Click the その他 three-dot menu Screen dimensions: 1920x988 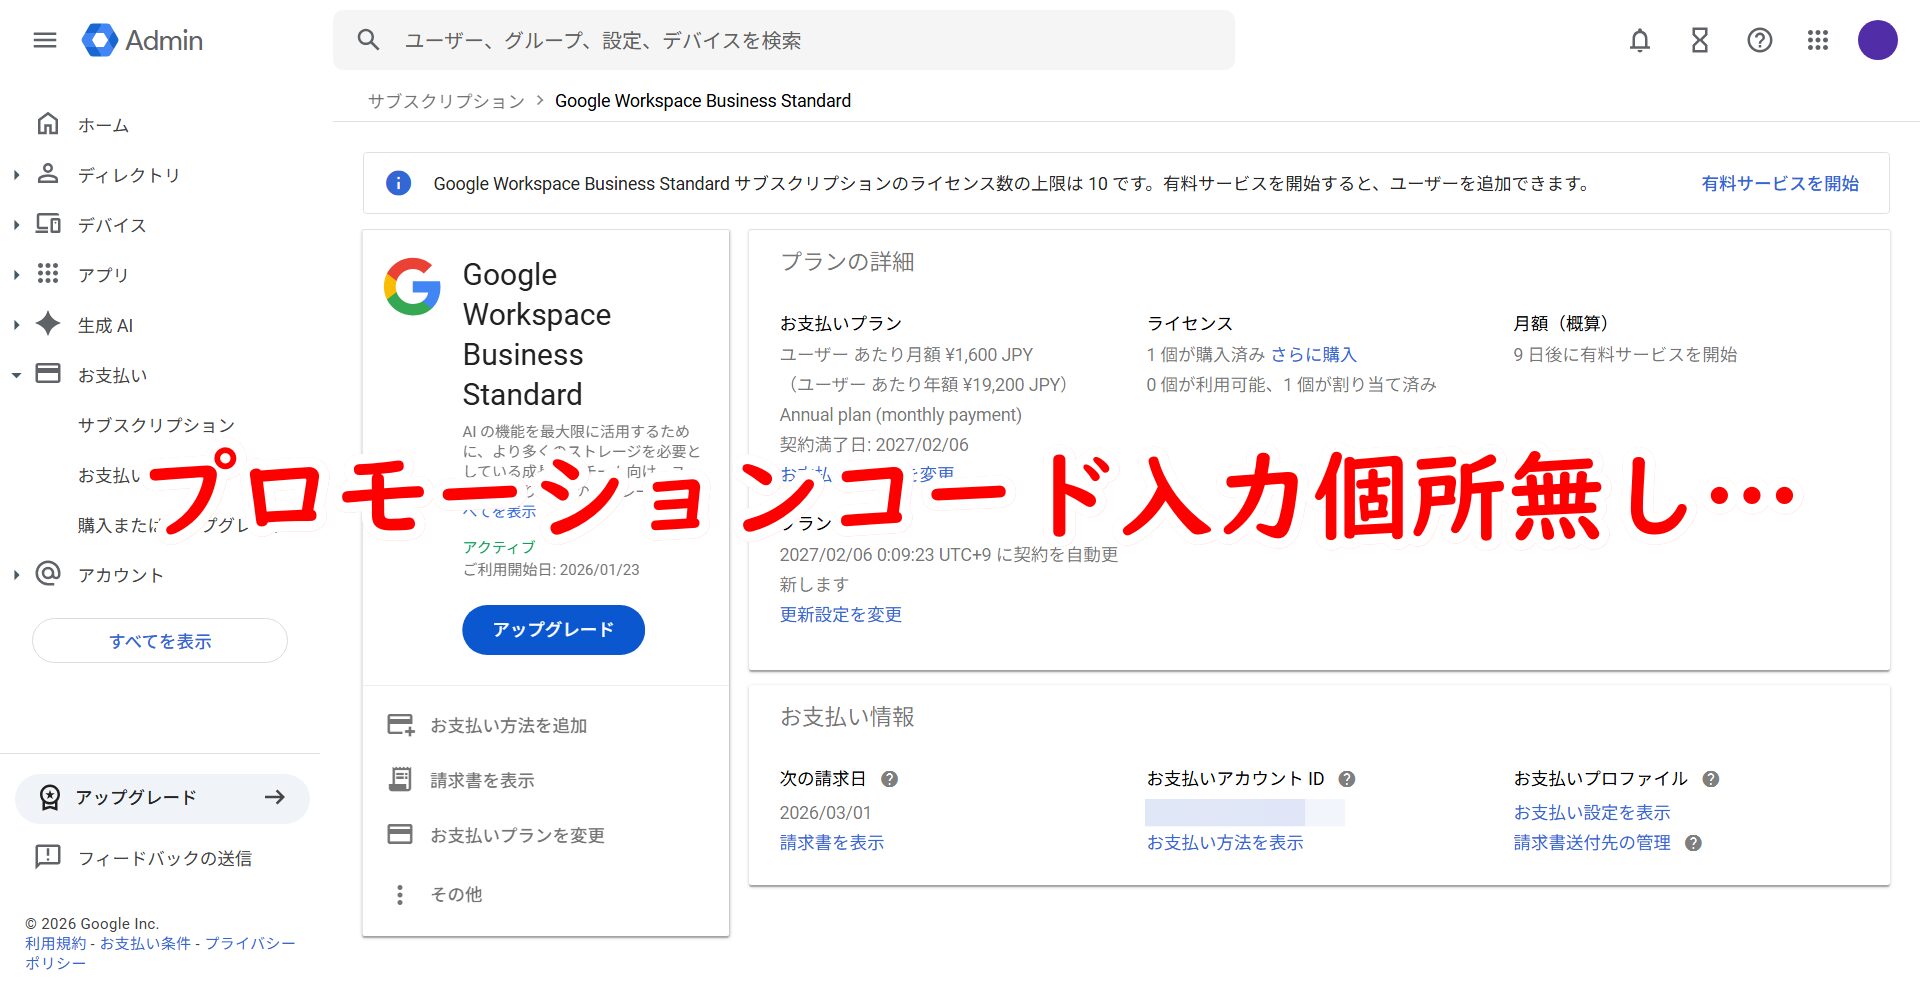400,894
